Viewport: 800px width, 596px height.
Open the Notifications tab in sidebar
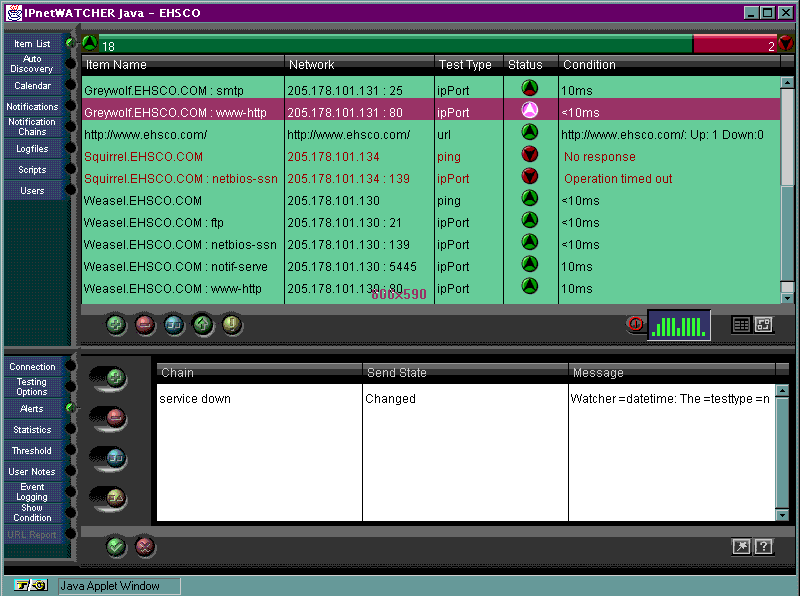pyautogui.click(x=33, y=107)
